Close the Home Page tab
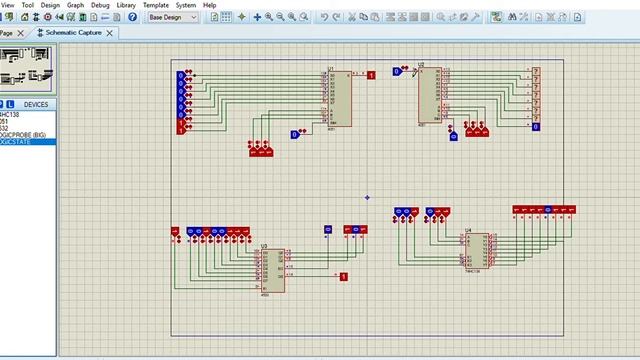Screen dimensions: 640x360 (21, 33)
